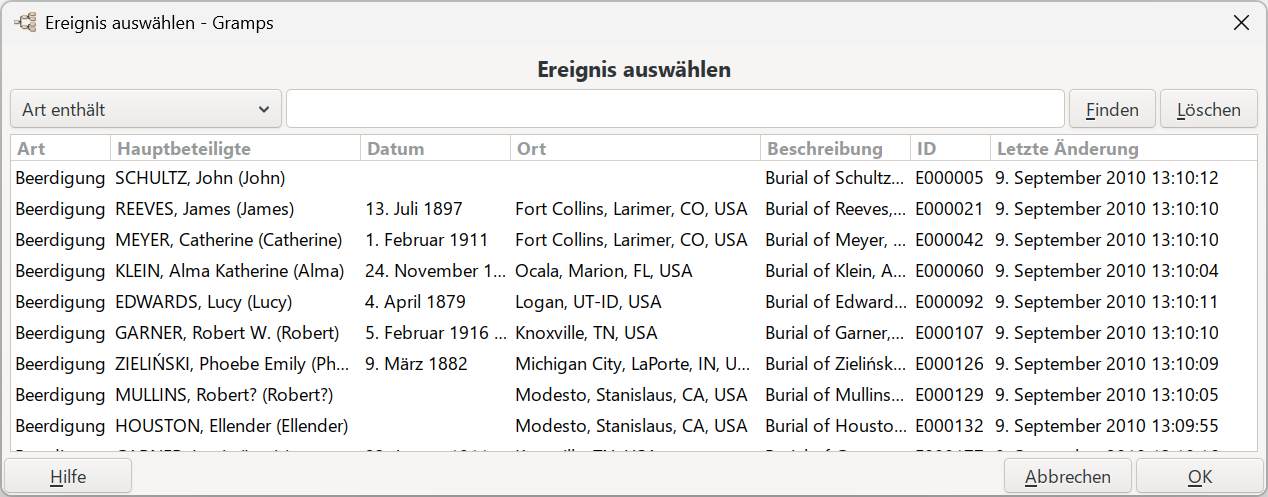Click Modesto place in HOUSTON row
Screen dimensions: 1268x497
(x=631, y=426)
